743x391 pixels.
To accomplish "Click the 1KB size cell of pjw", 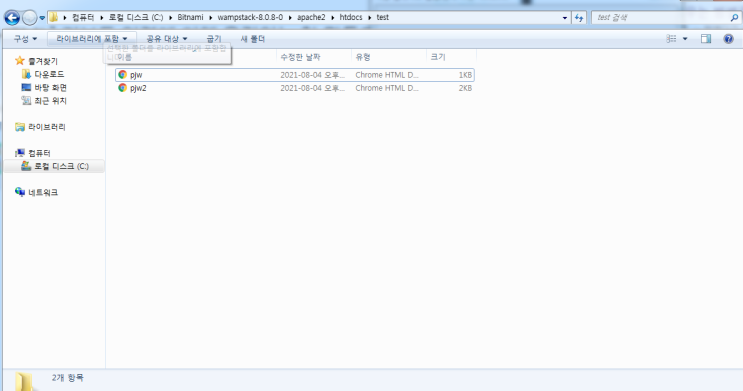I will click(465, 75).
